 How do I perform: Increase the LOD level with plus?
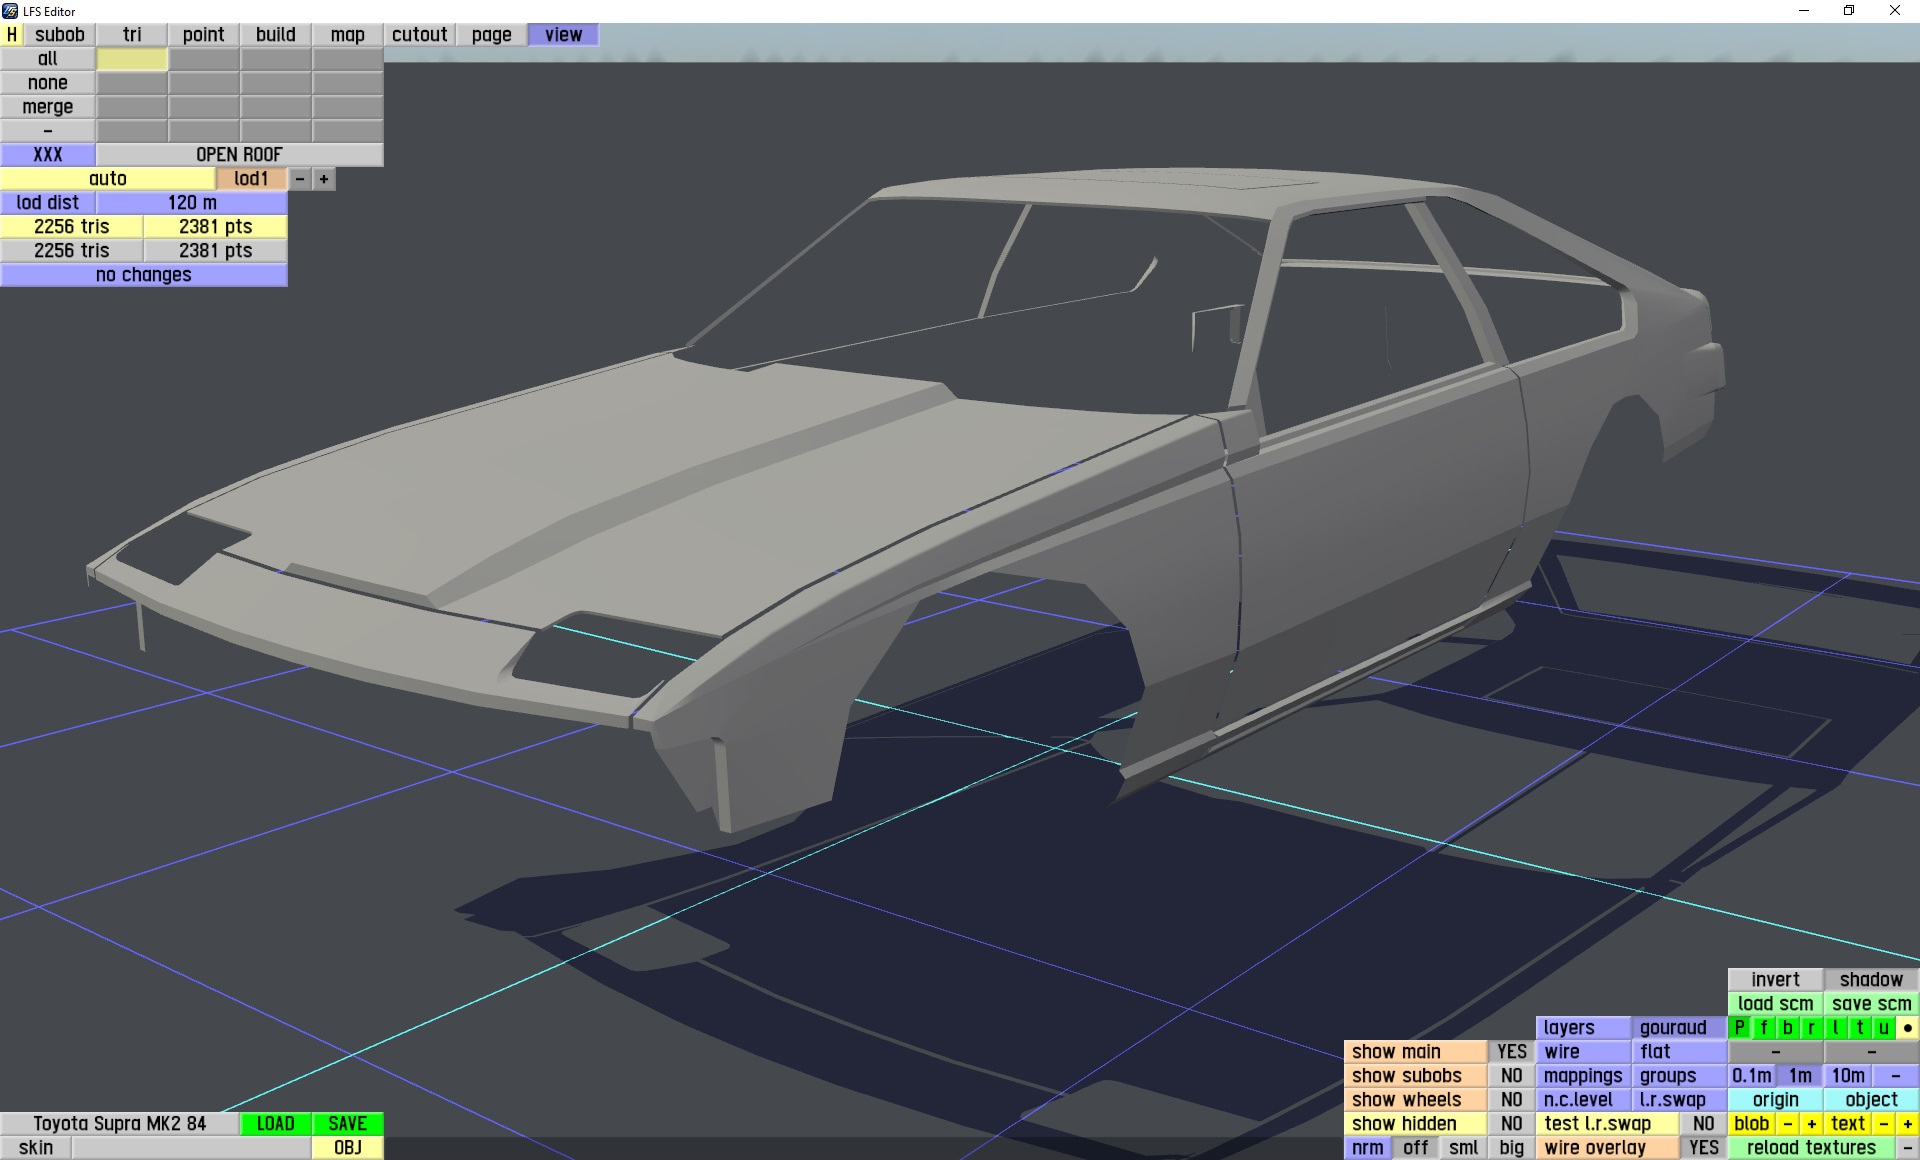click(324, 179)
